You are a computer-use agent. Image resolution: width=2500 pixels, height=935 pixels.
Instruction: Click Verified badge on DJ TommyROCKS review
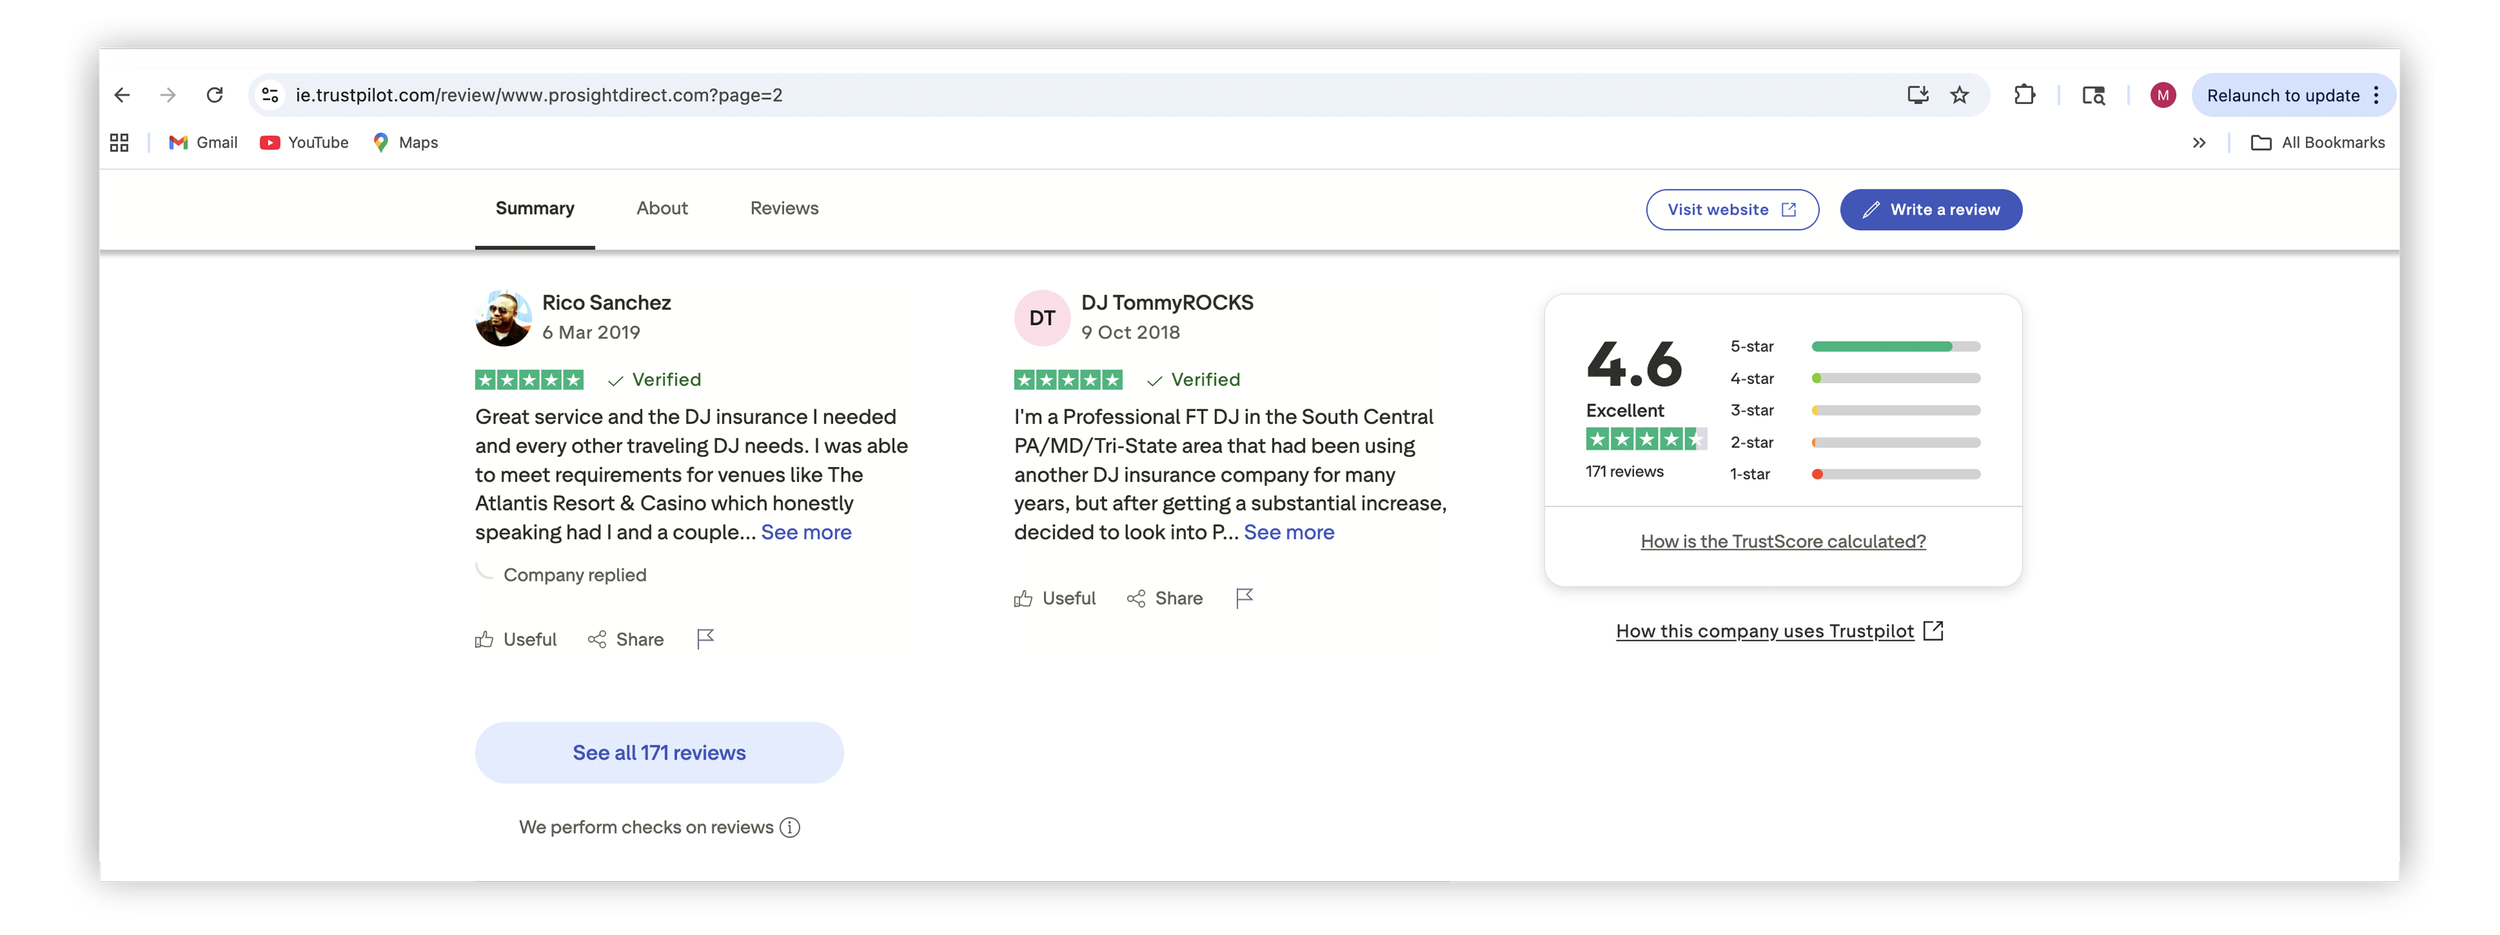(1193, 380)
